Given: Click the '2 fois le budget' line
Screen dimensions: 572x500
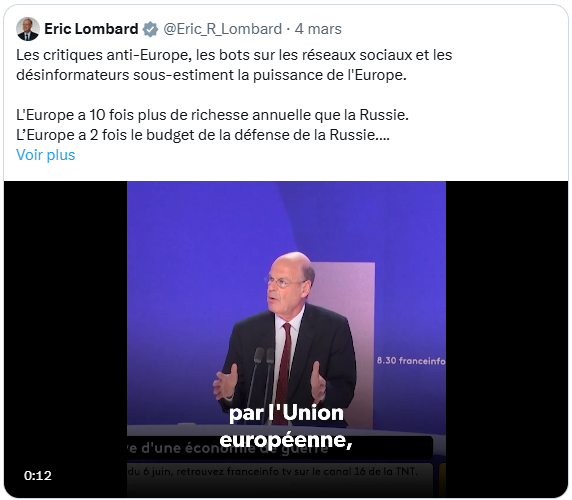Looking at the screenshot, I should coord(203,135).
